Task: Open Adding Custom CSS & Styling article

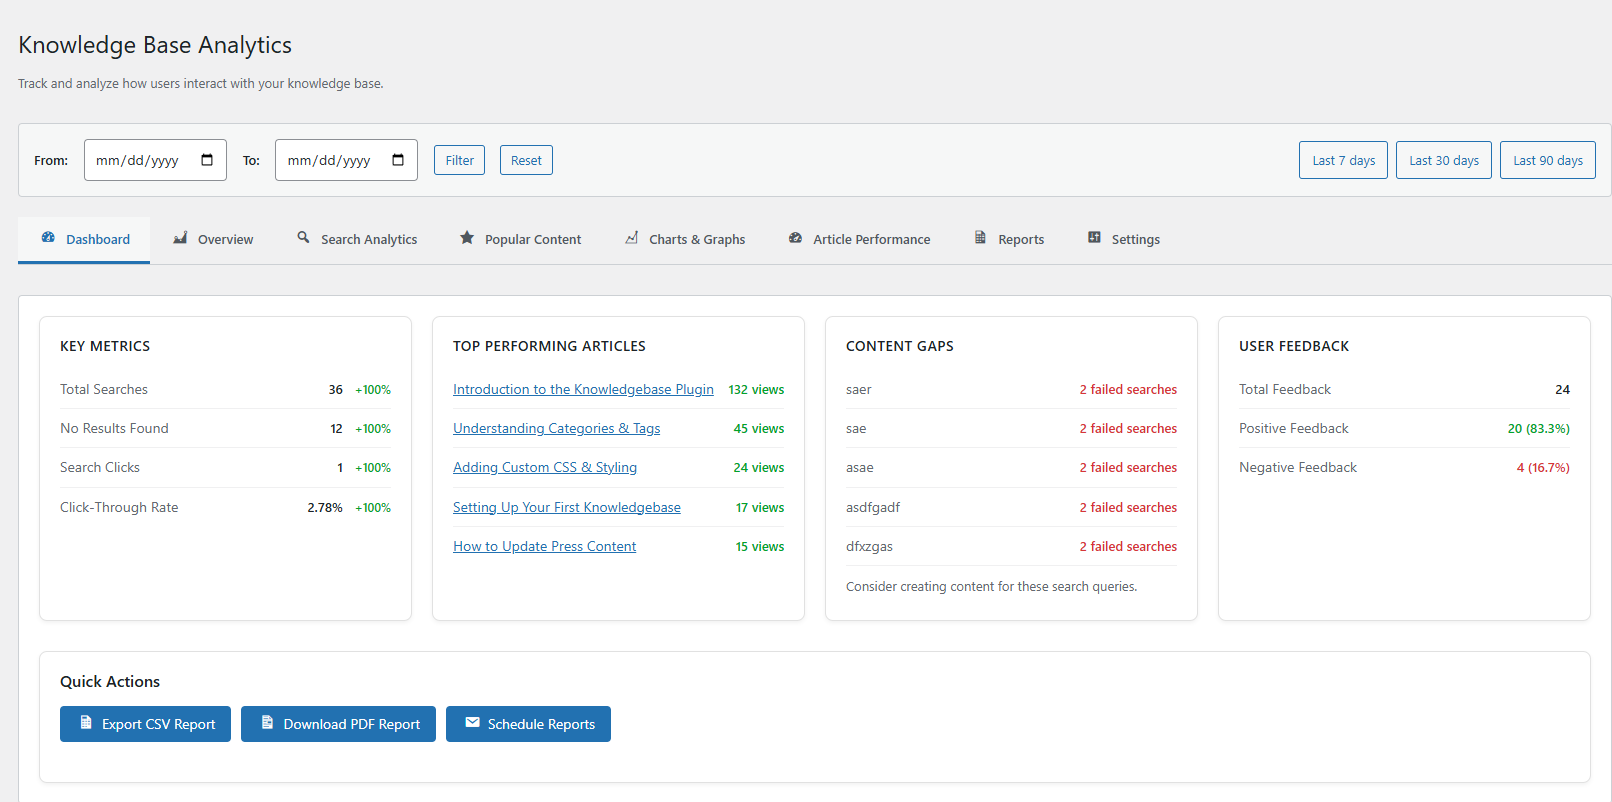Action: 545,467
